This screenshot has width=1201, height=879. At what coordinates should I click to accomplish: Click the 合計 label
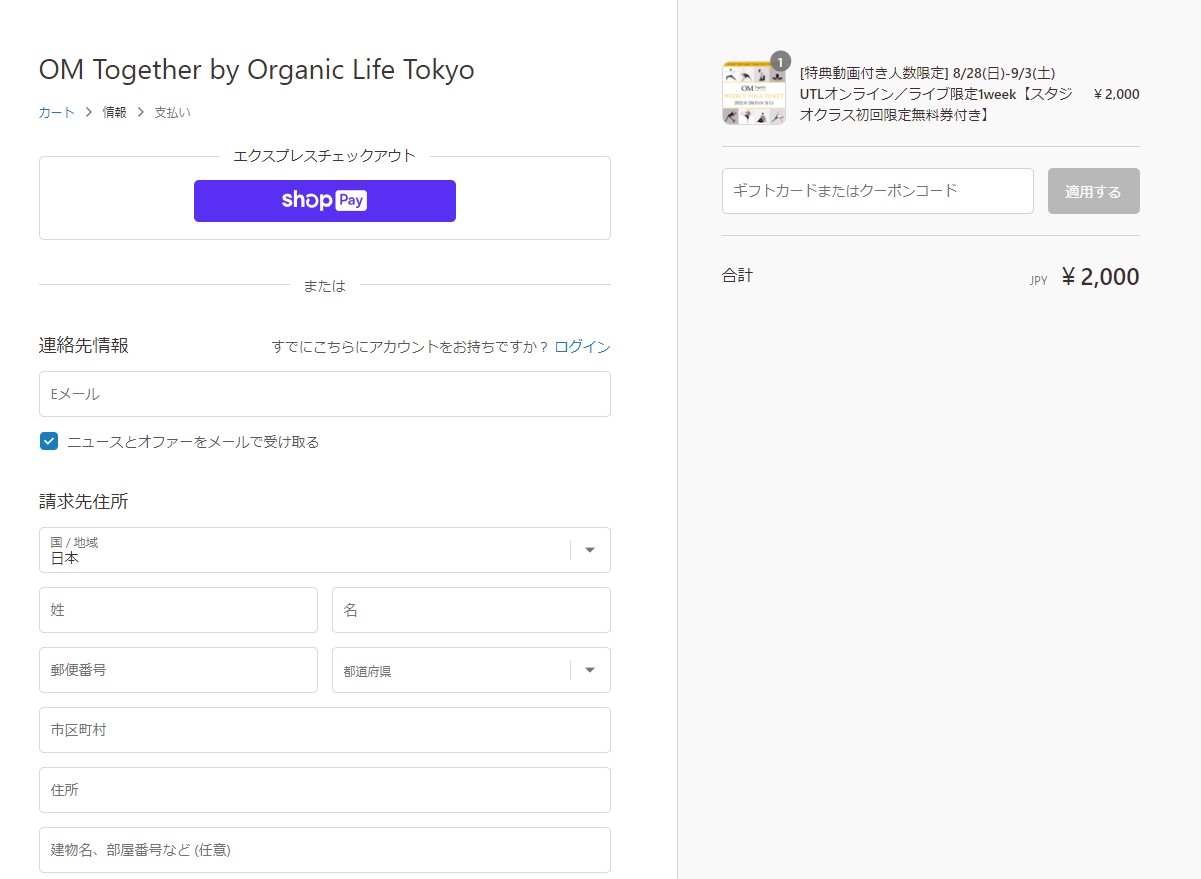click(737, 275)
